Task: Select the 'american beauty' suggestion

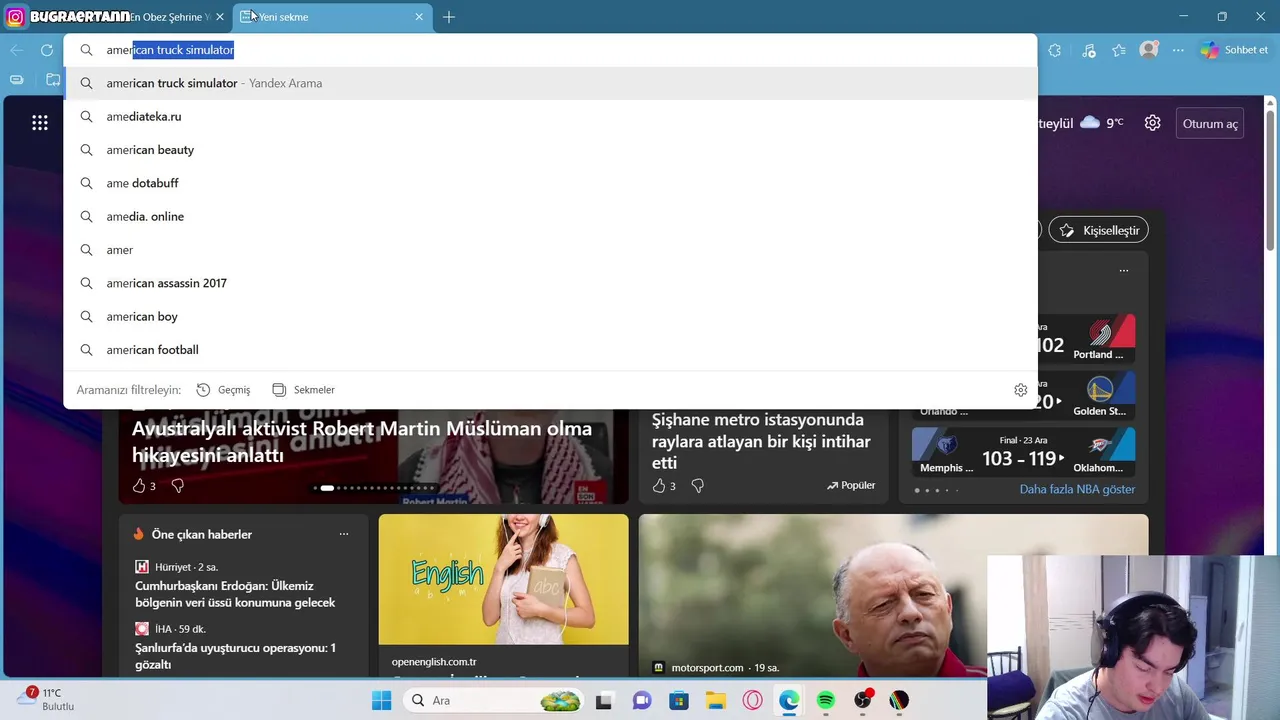Action: 550,150
